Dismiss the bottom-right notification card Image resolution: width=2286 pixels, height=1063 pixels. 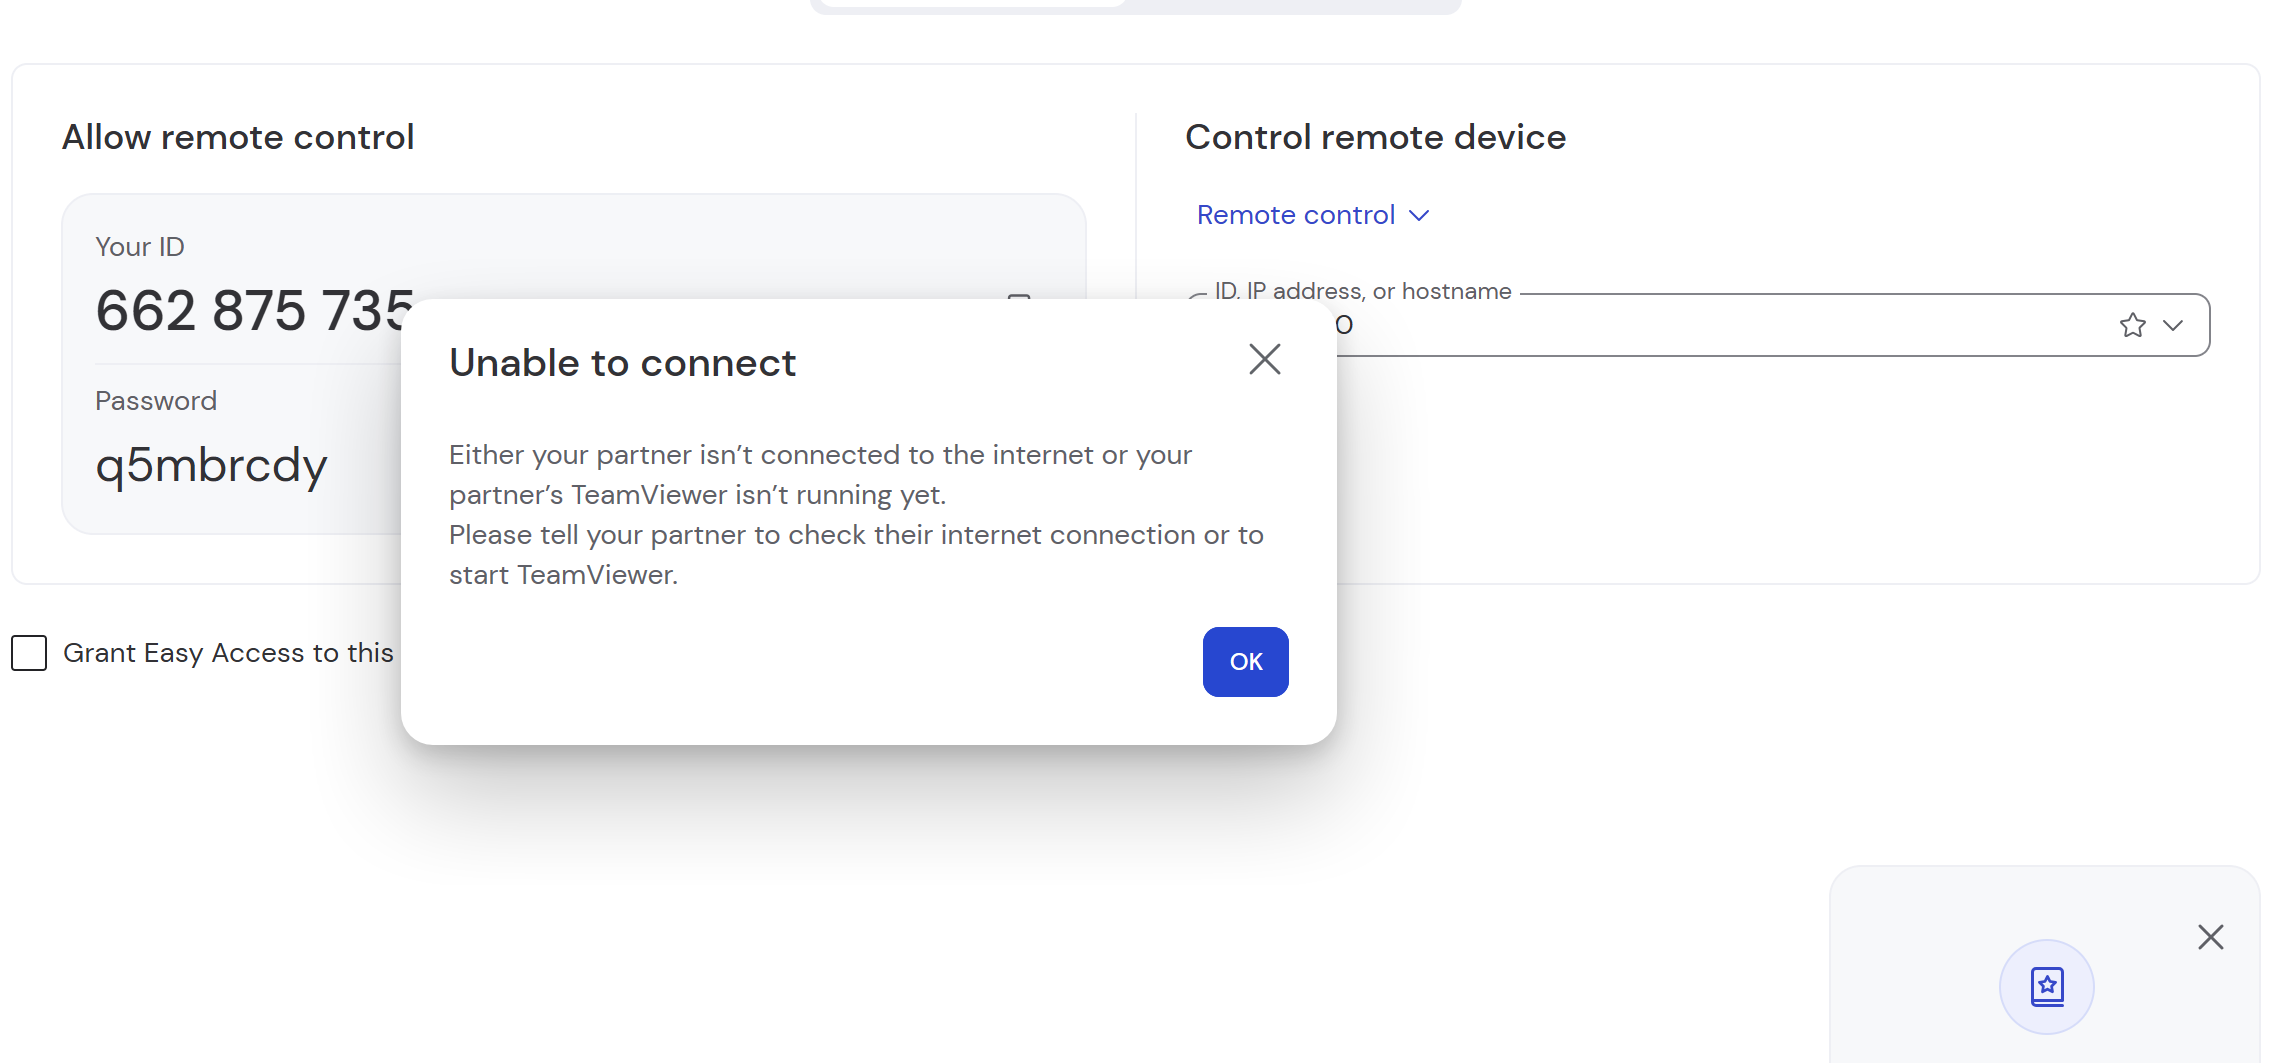point(2210,937)
